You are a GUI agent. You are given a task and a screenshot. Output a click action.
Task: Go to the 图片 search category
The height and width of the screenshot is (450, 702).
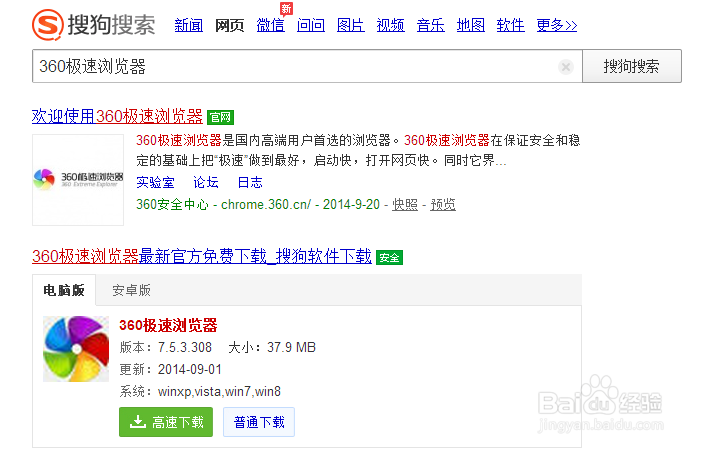351,25
